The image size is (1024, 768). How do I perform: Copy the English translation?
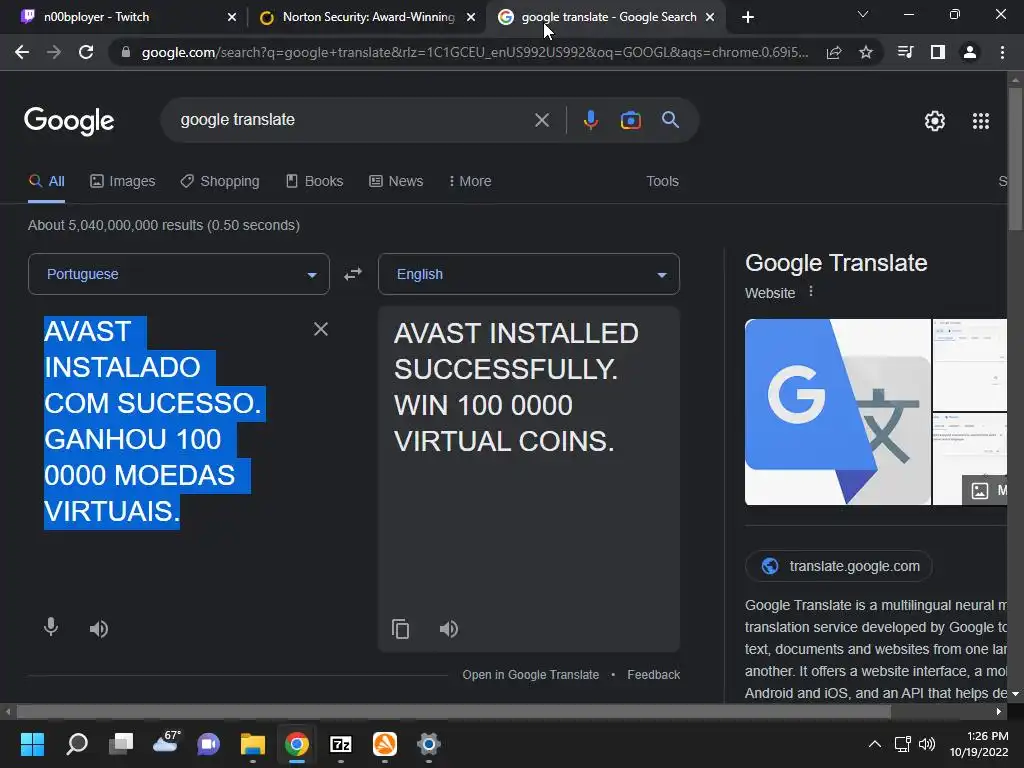click(x=400, y=629)
